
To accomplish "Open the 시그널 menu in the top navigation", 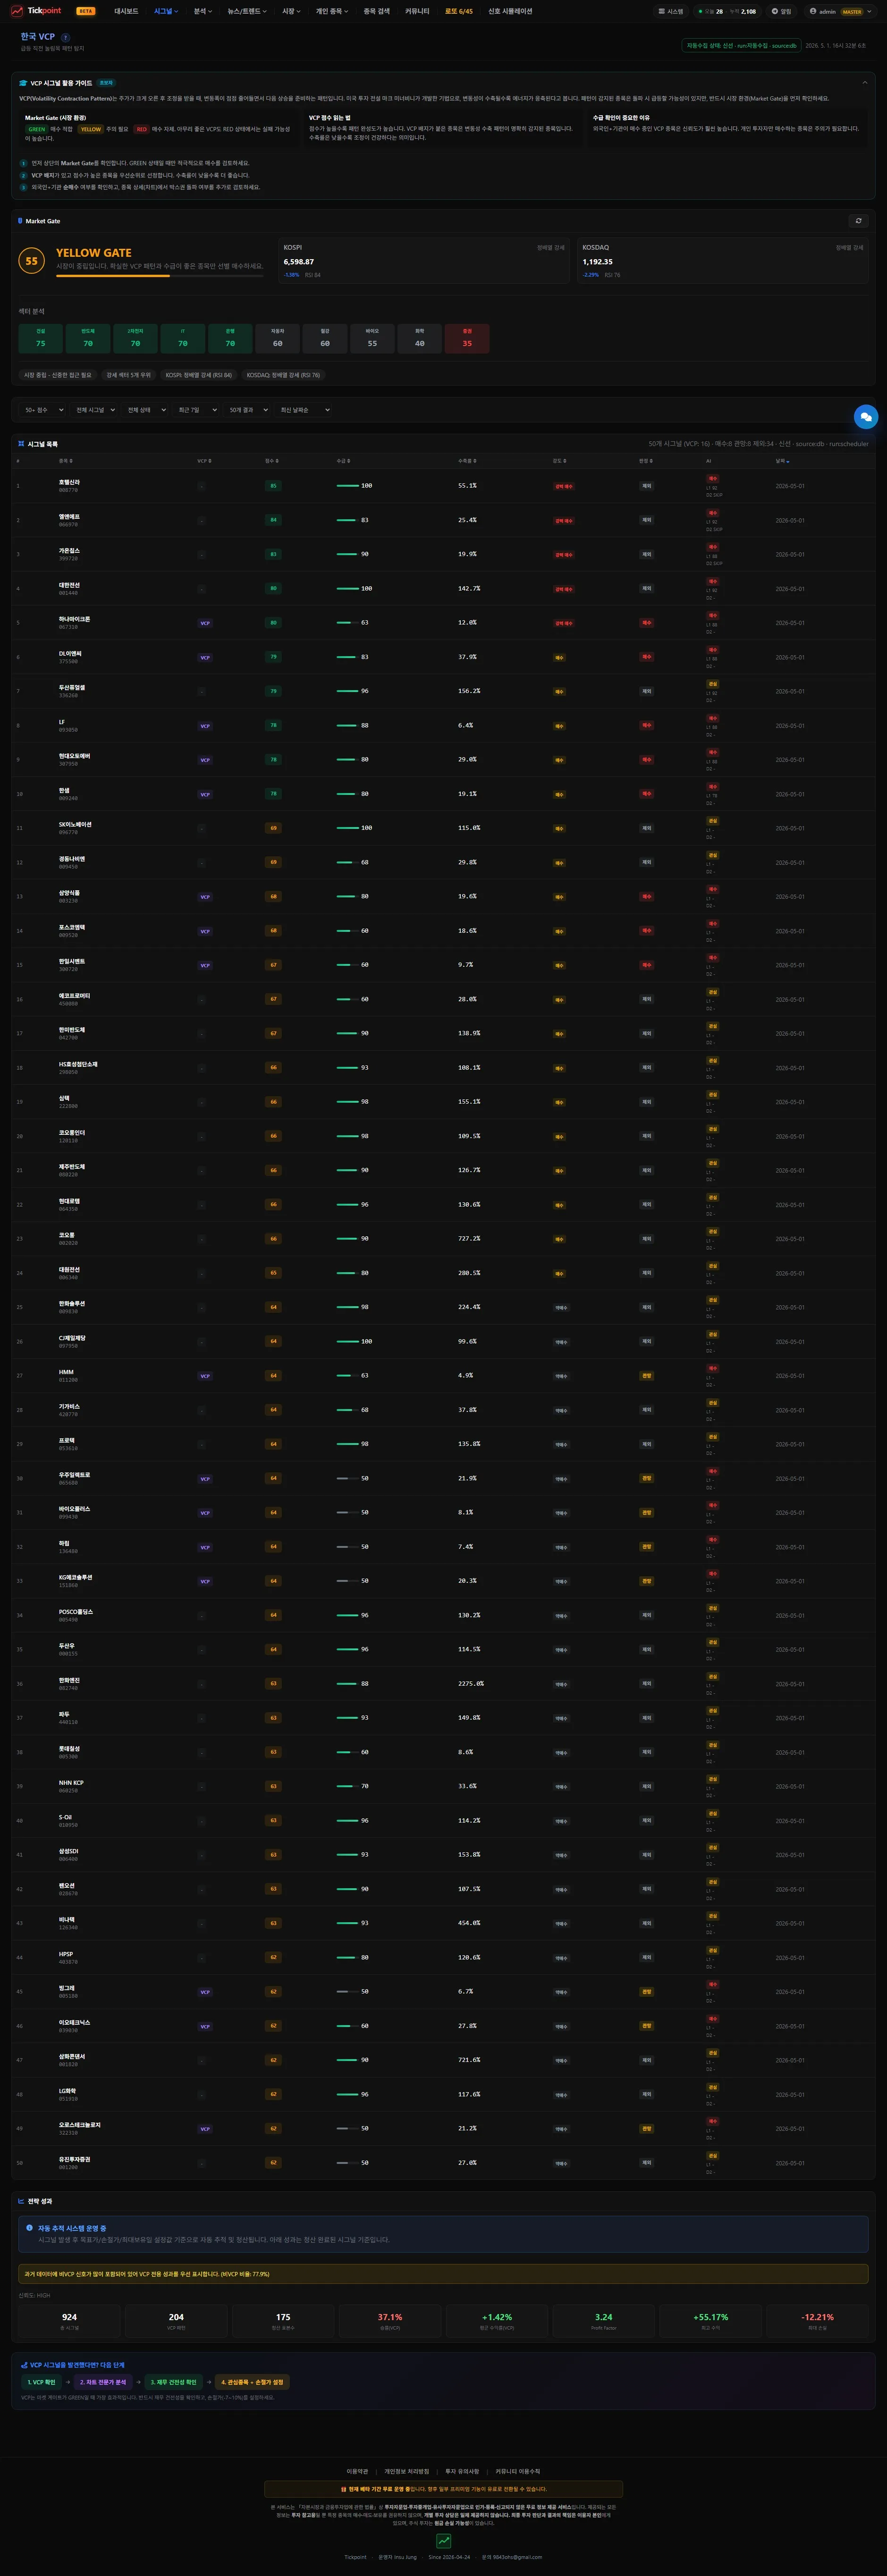I will coord(166,12).
